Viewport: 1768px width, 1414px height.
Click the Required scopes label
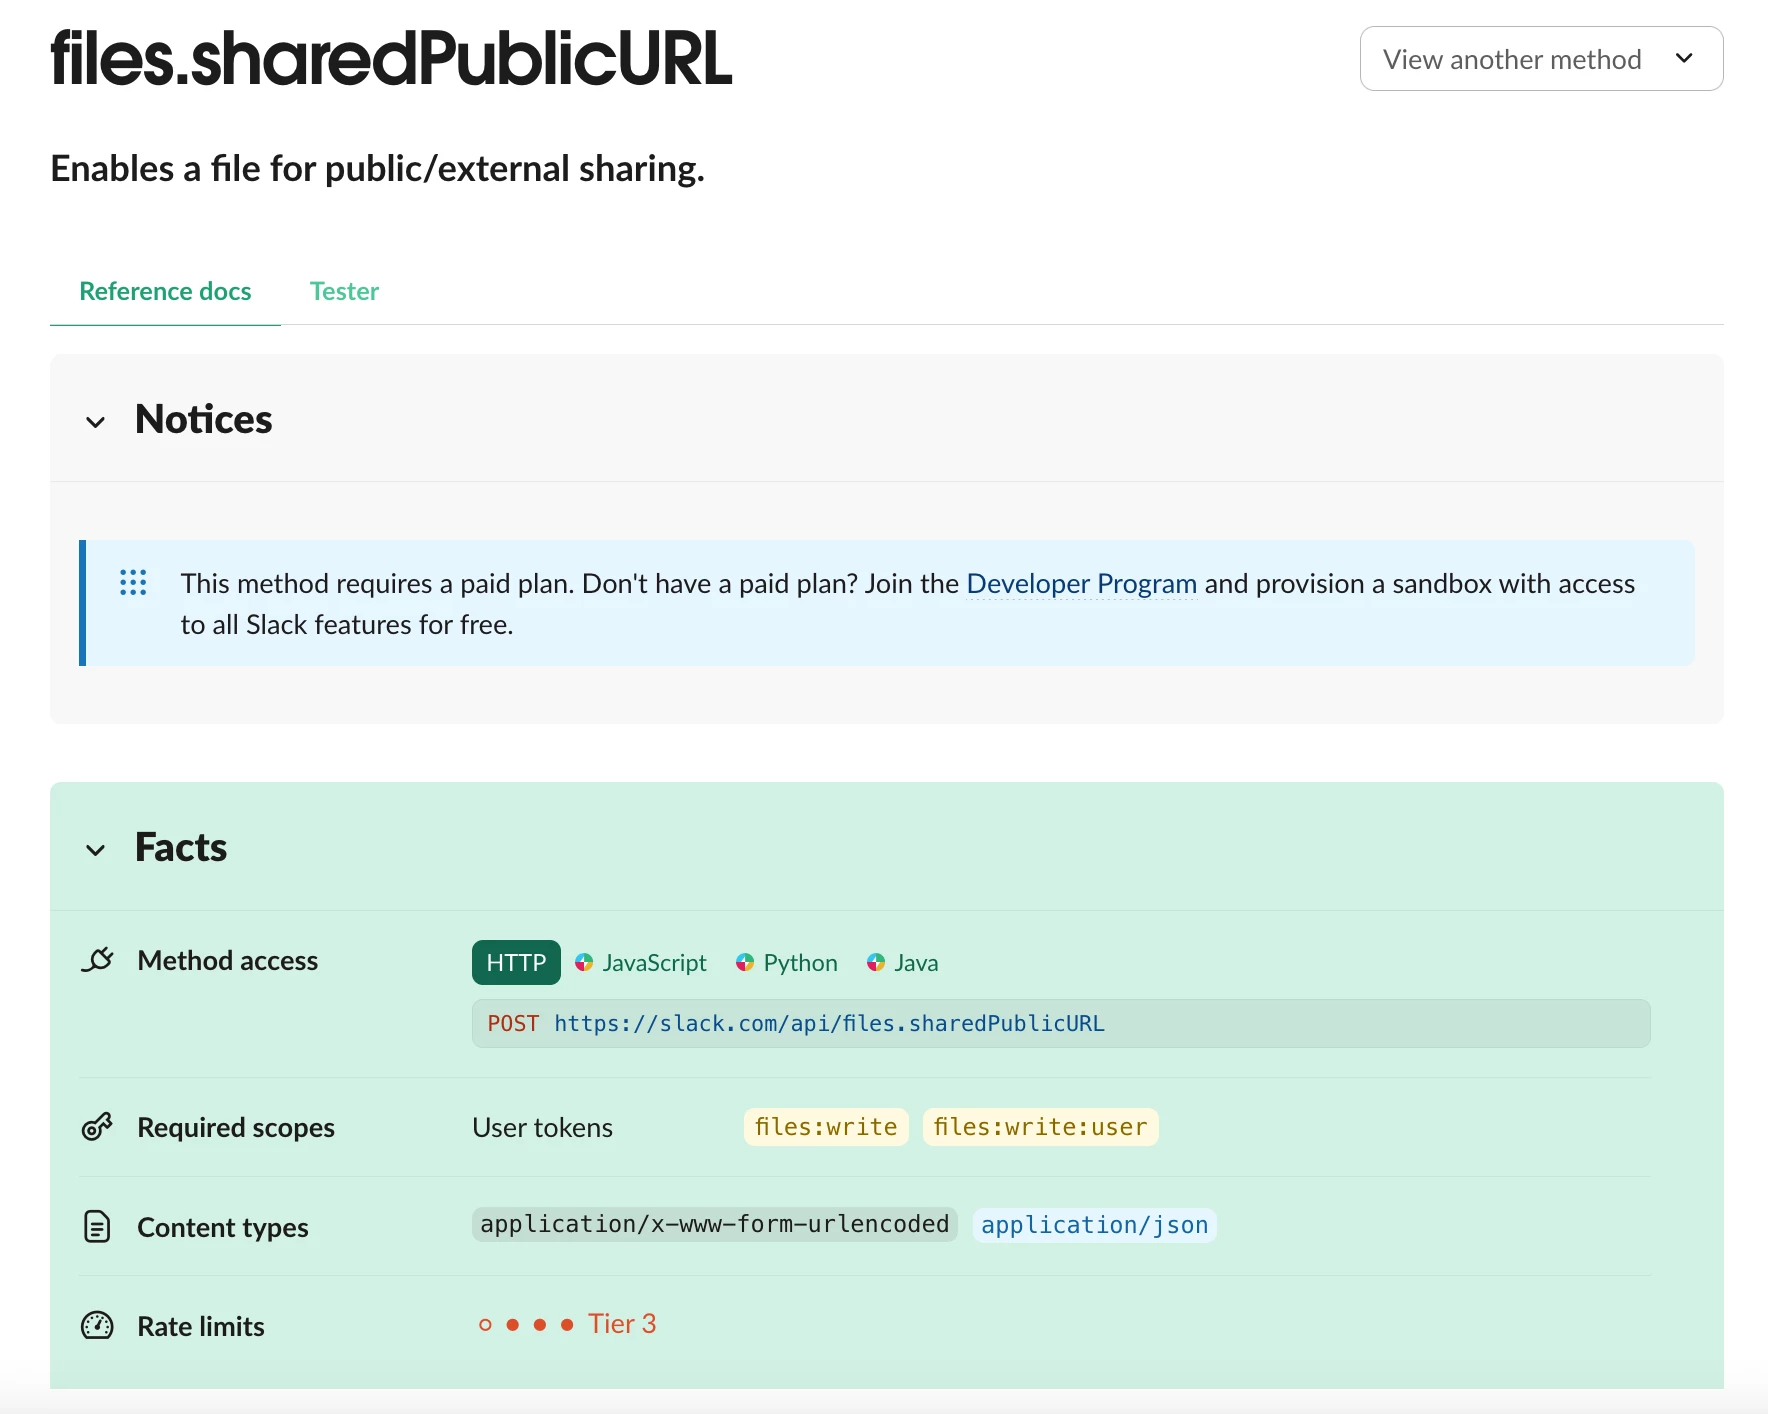point(236,1127)
